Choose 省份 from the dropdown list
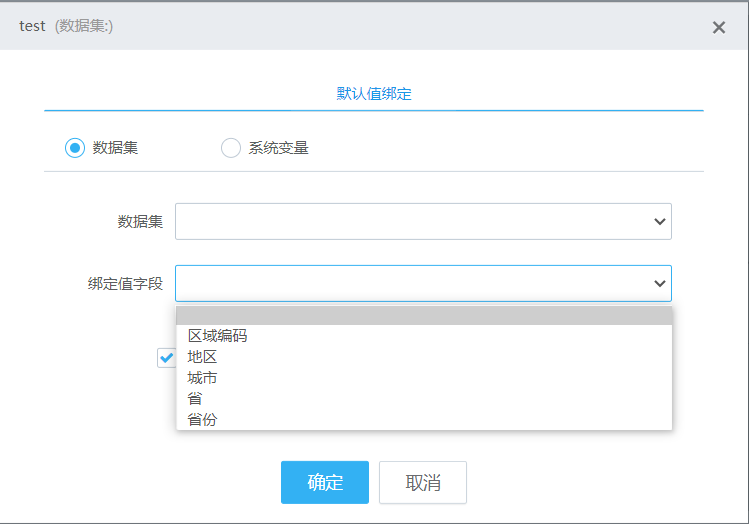 (x=424, y=419)
